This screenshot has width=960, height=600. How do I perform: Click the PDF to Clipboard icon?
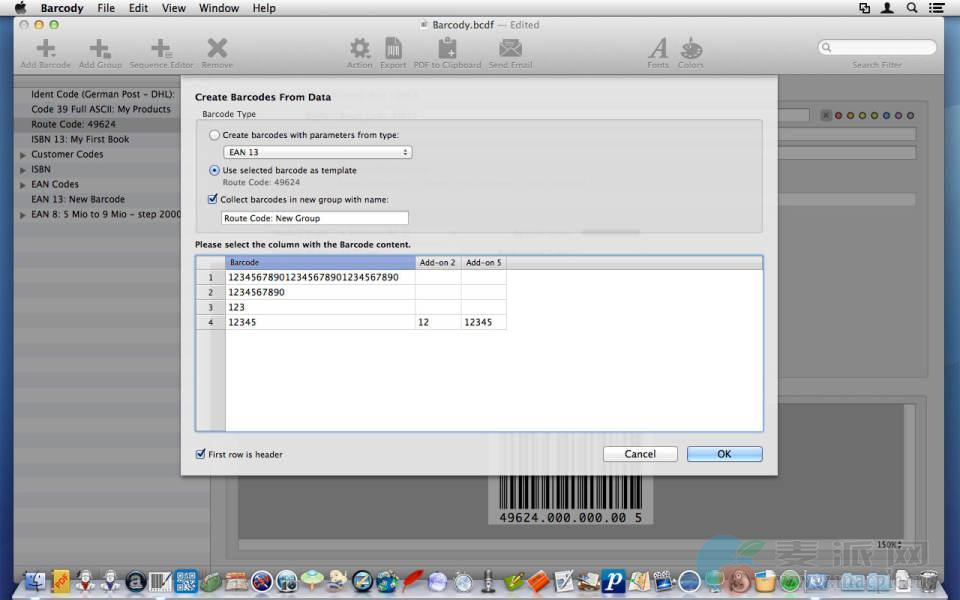tap(447, 49)
